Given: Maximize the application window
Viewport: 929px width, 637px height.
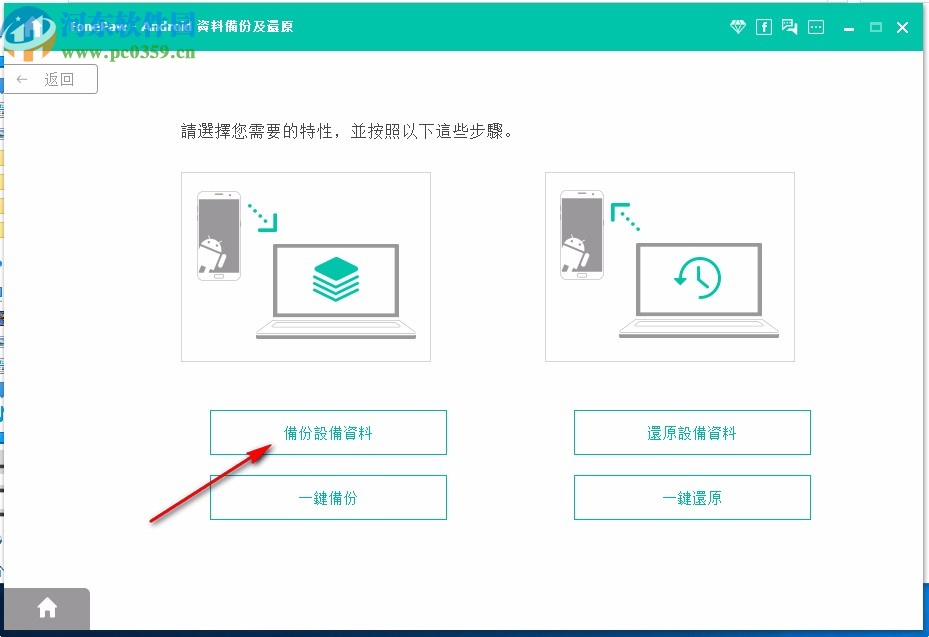Looking at the screenshot, I should [875, 27].
